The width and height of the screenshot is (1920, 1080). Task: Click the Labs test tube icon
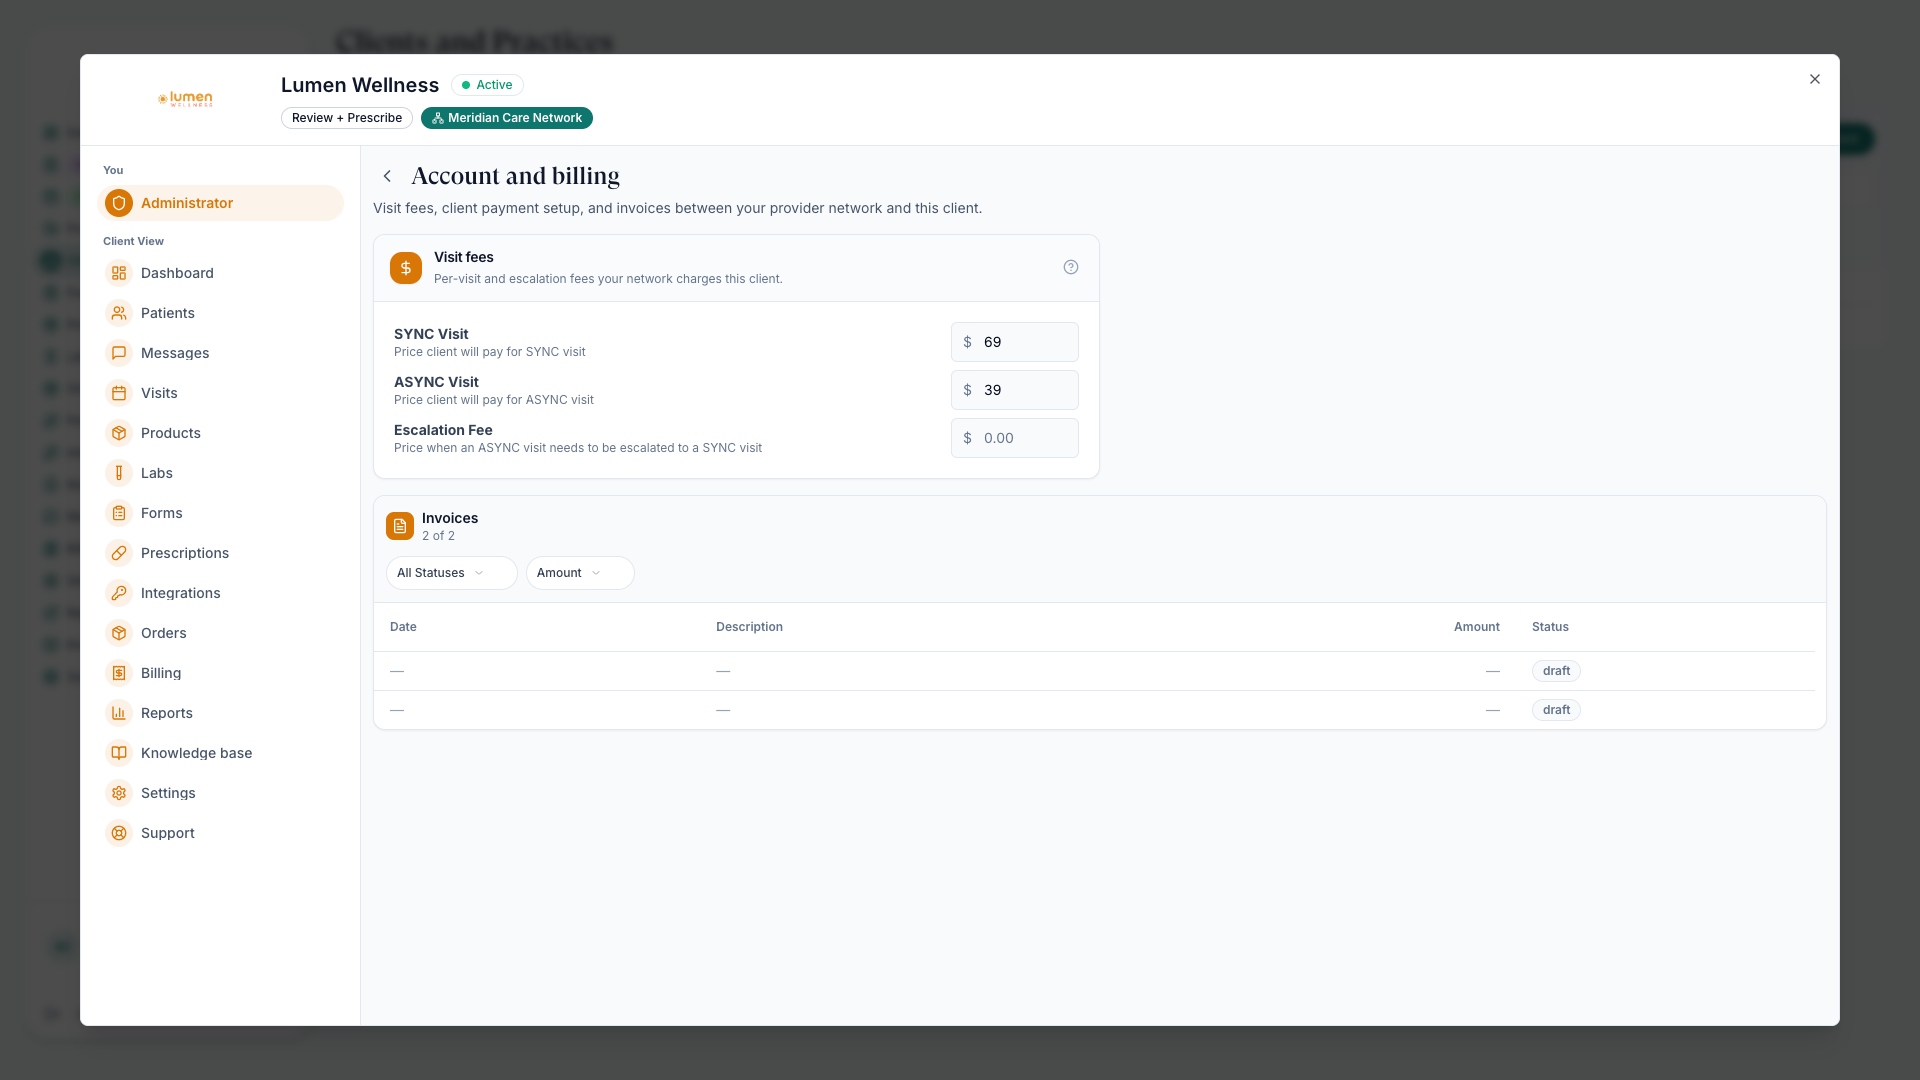(x=119, y=473)
